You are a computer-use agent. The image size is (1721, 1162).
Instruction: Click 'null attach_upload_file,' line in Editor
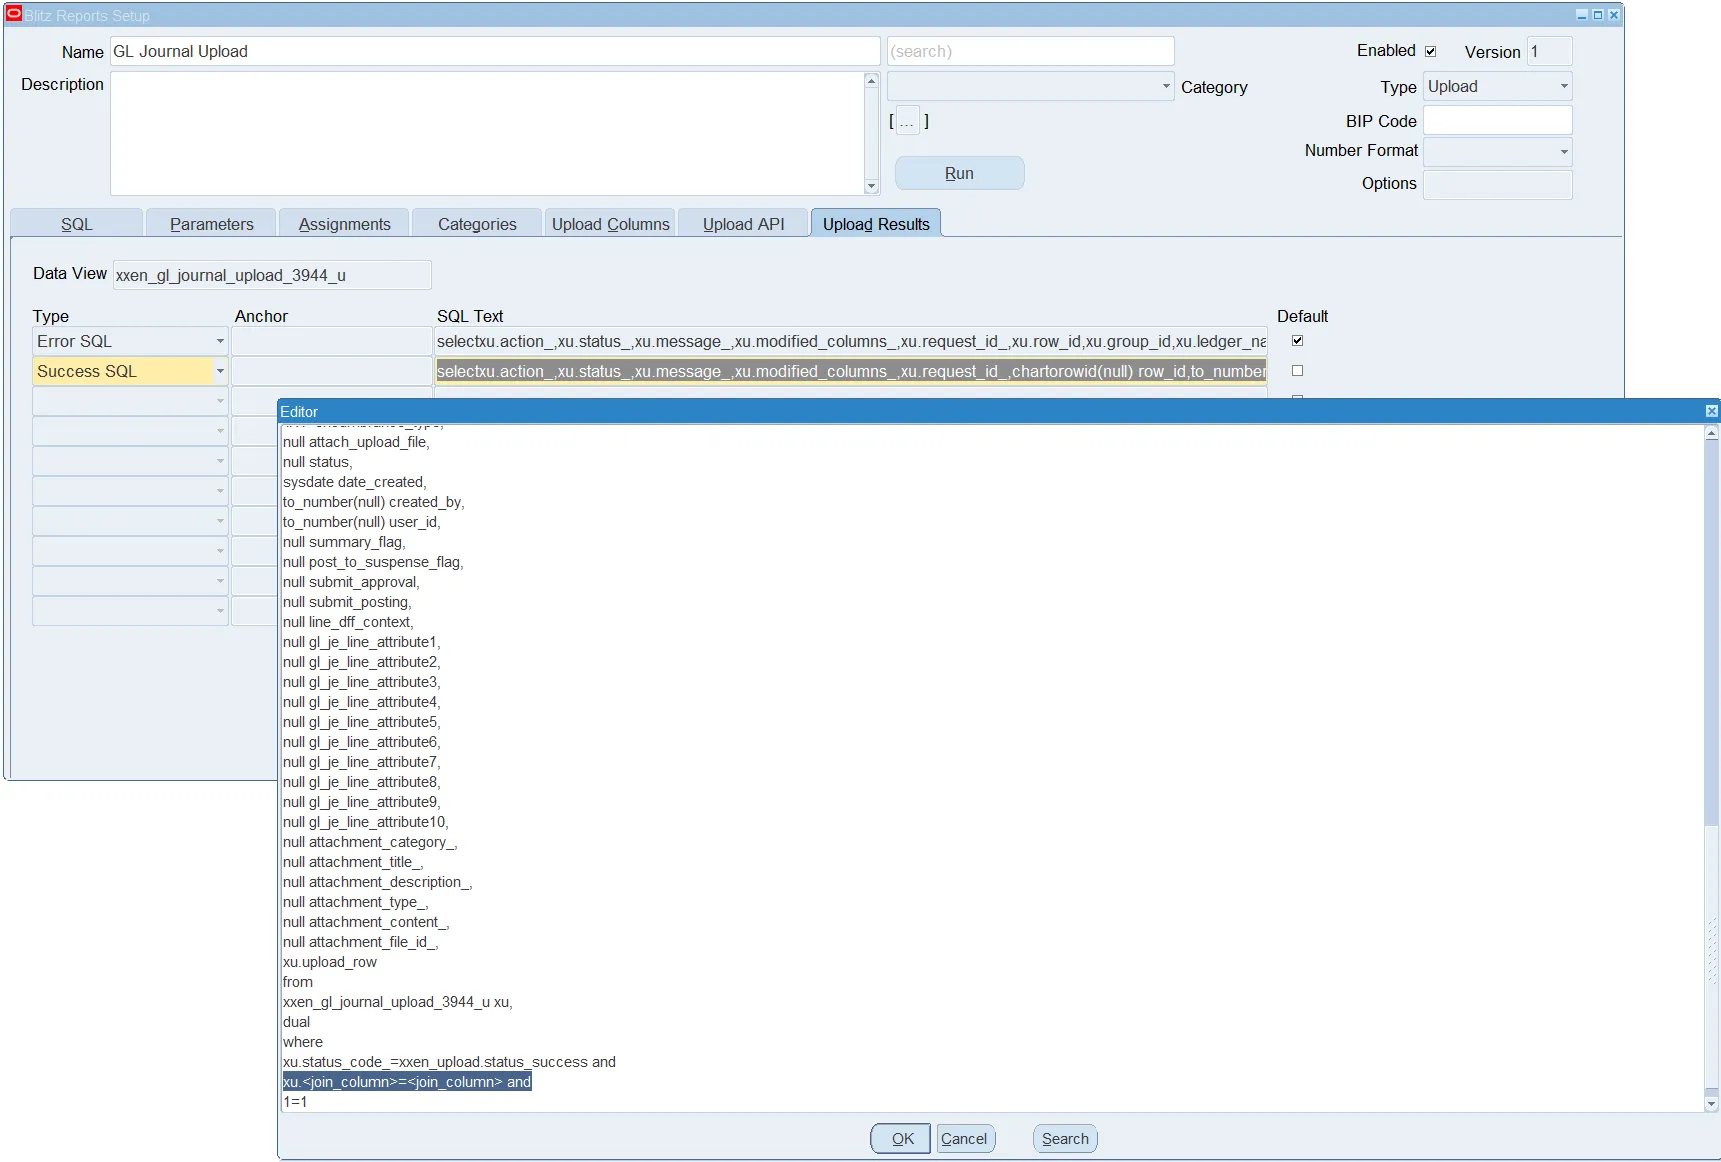356,442
